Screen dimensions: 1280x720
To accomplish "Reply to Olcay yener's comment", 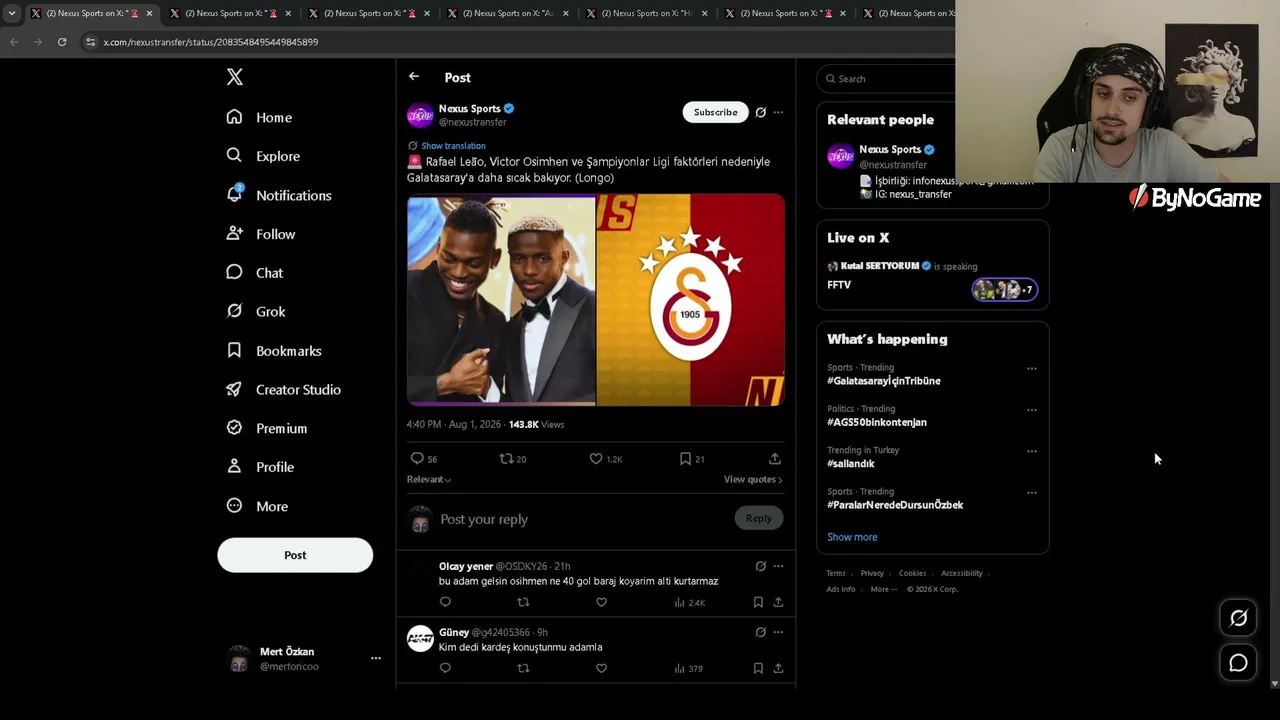I will click(445, 602).
